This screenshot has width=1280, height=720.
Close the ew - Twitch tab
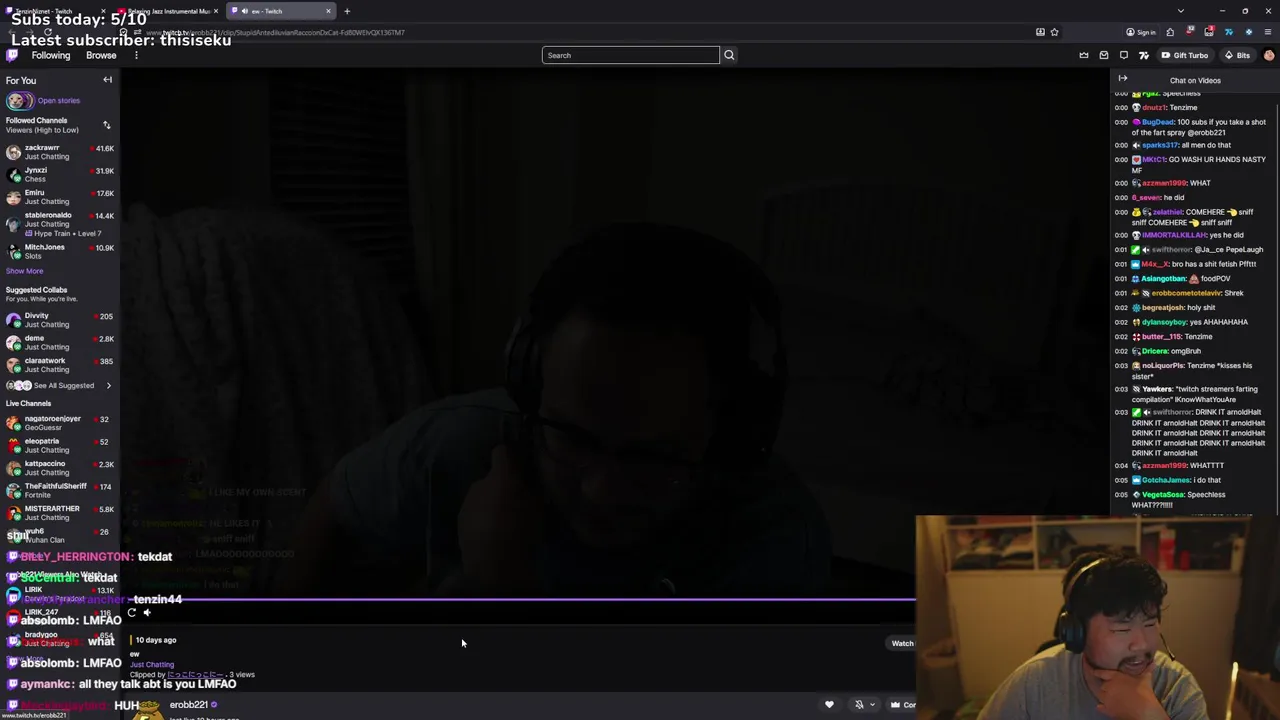328,11
